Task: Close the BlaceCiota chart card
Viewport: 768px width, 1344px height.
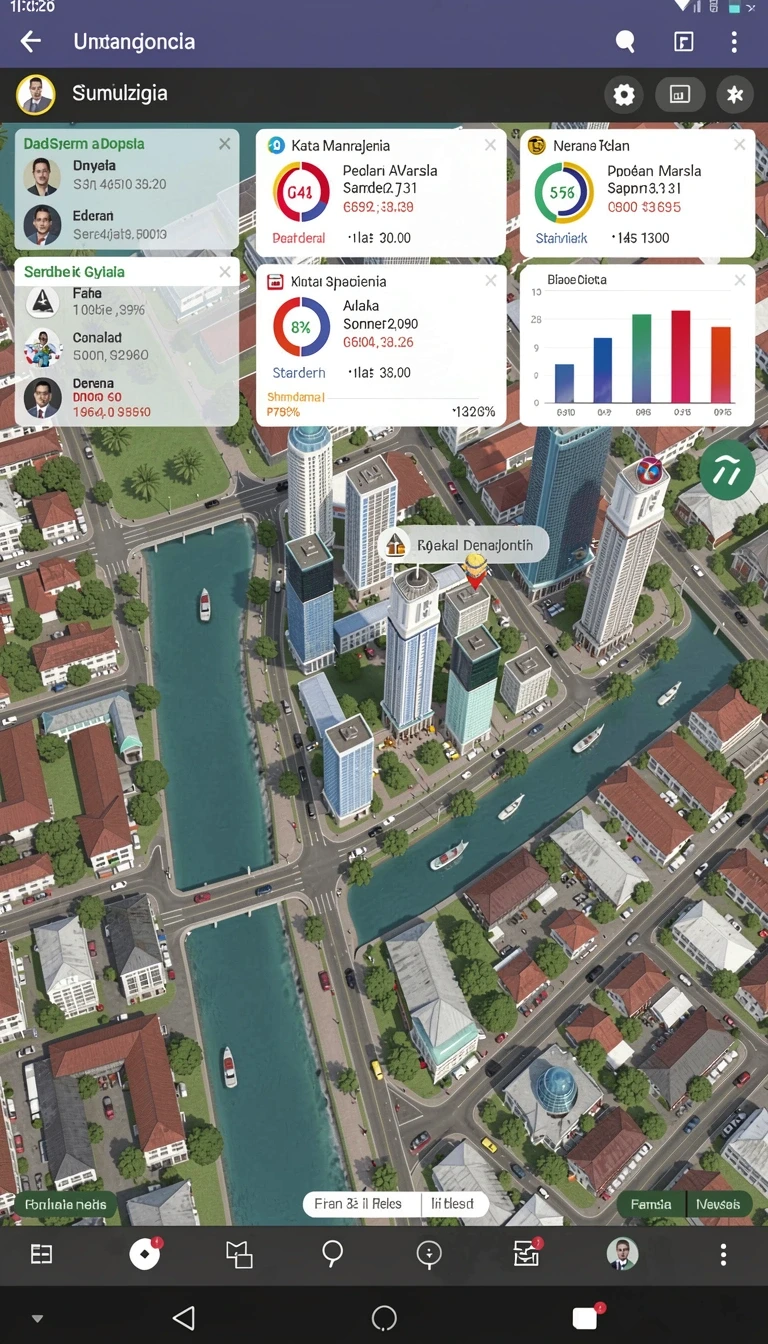Action: coord(739,281)
